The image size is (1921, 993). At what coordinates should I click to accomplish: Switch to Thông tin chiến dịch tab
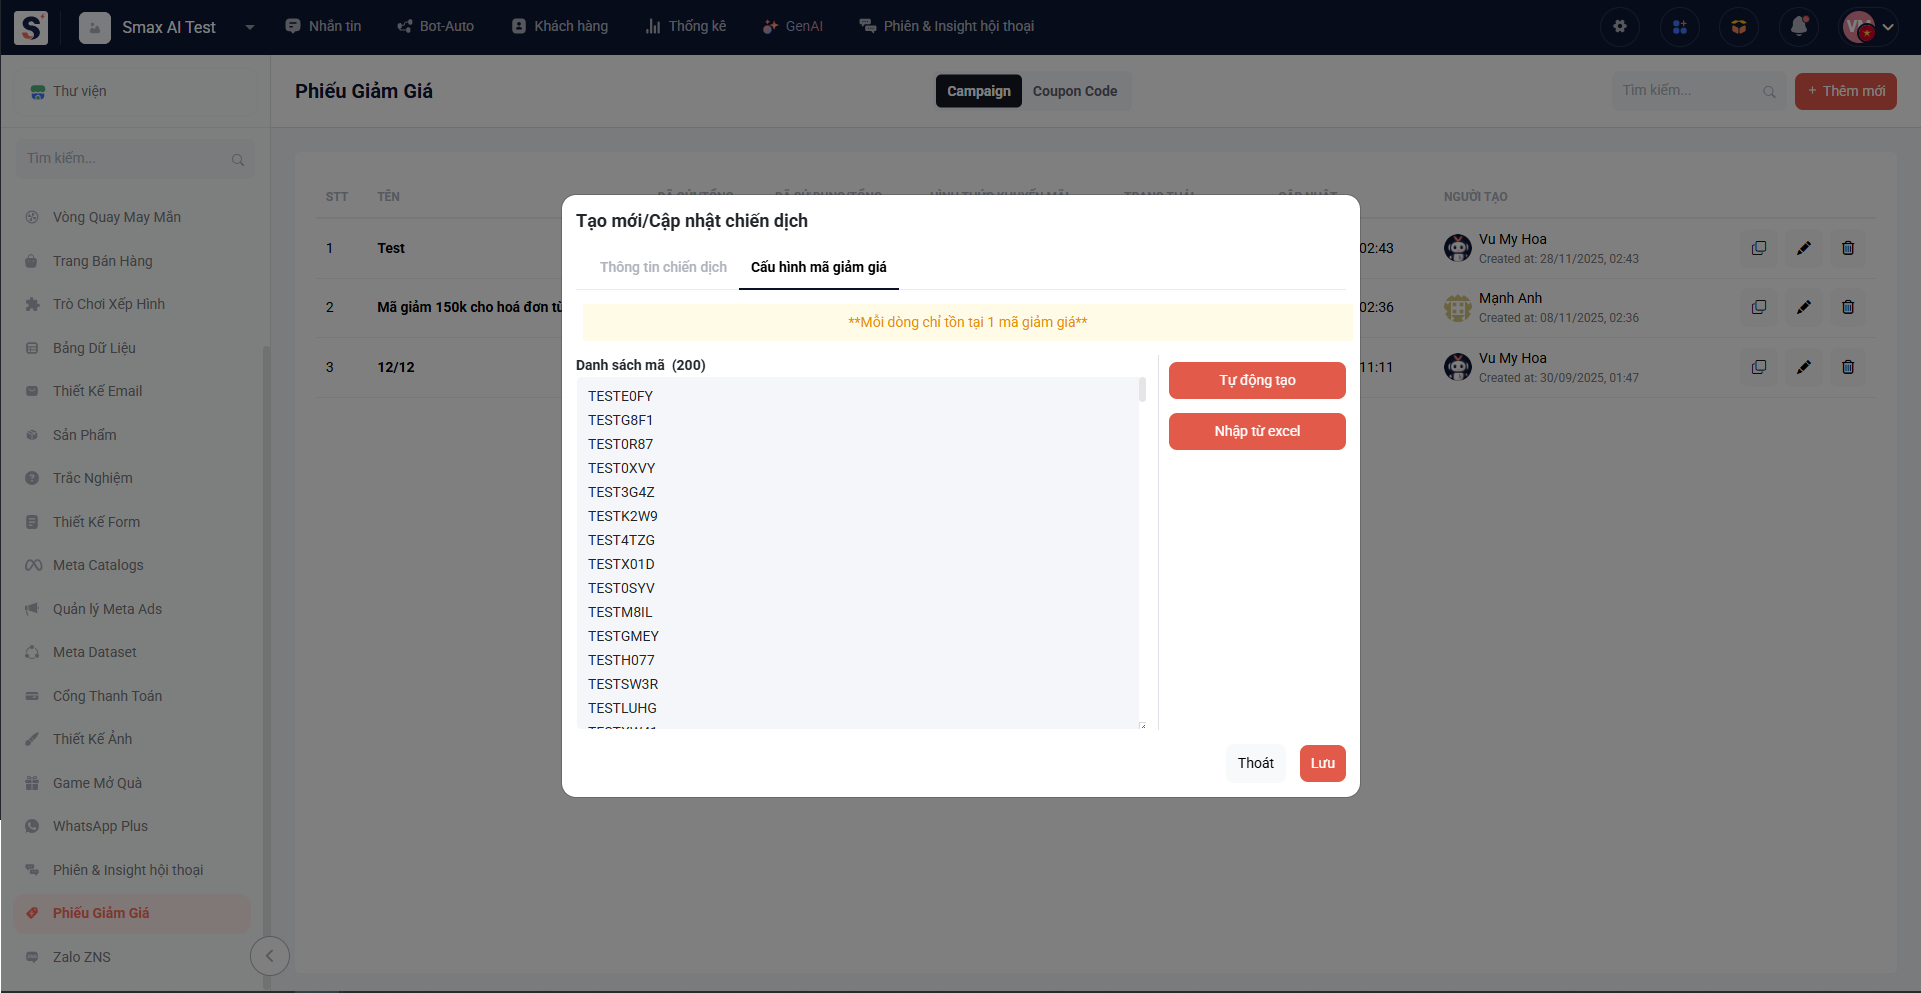pyautogui.click(x=663, y=267)
